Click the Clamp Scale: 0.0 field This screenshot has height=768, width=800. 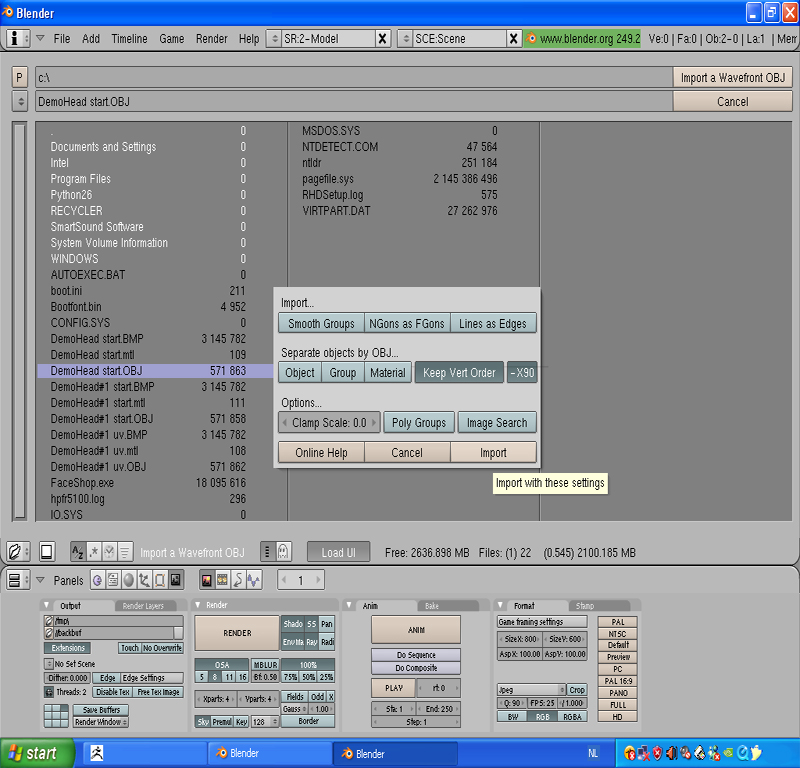tap(329, 423)
